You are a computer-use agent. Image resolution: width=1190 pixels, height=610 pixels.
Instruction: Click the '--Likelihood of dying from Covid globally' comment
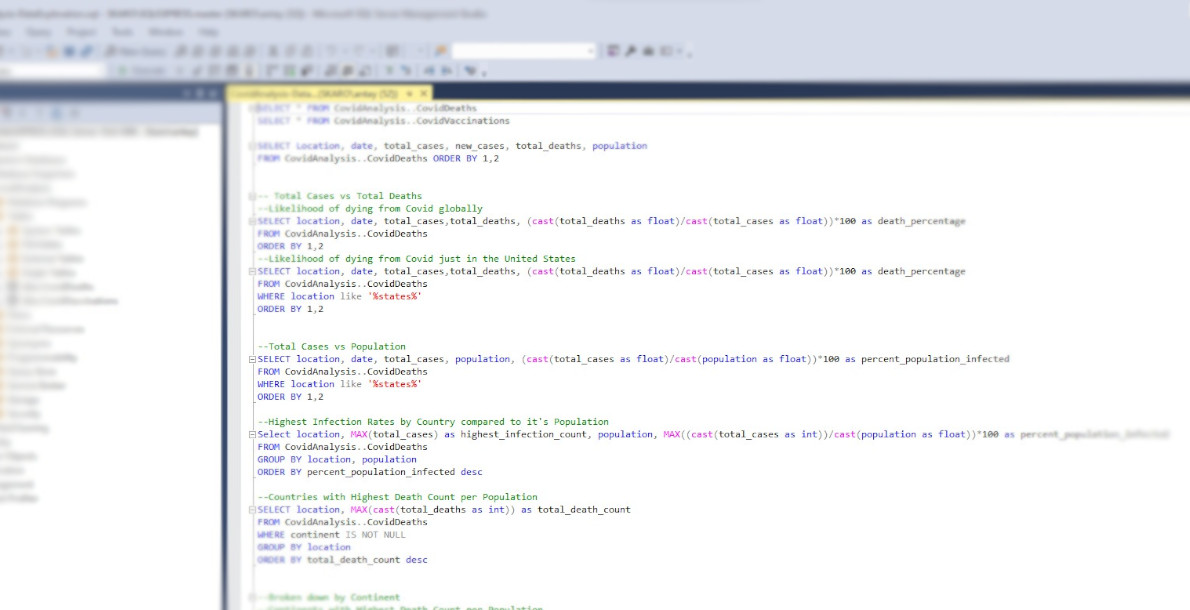coord(370,209)
